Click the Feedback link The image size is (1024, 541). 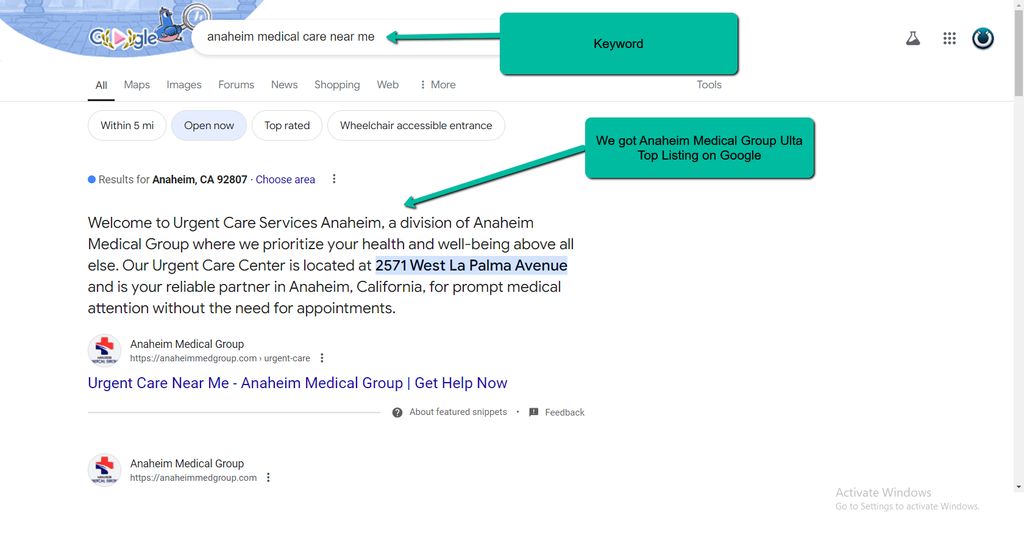pyautogui.click(x=564, y=412)
